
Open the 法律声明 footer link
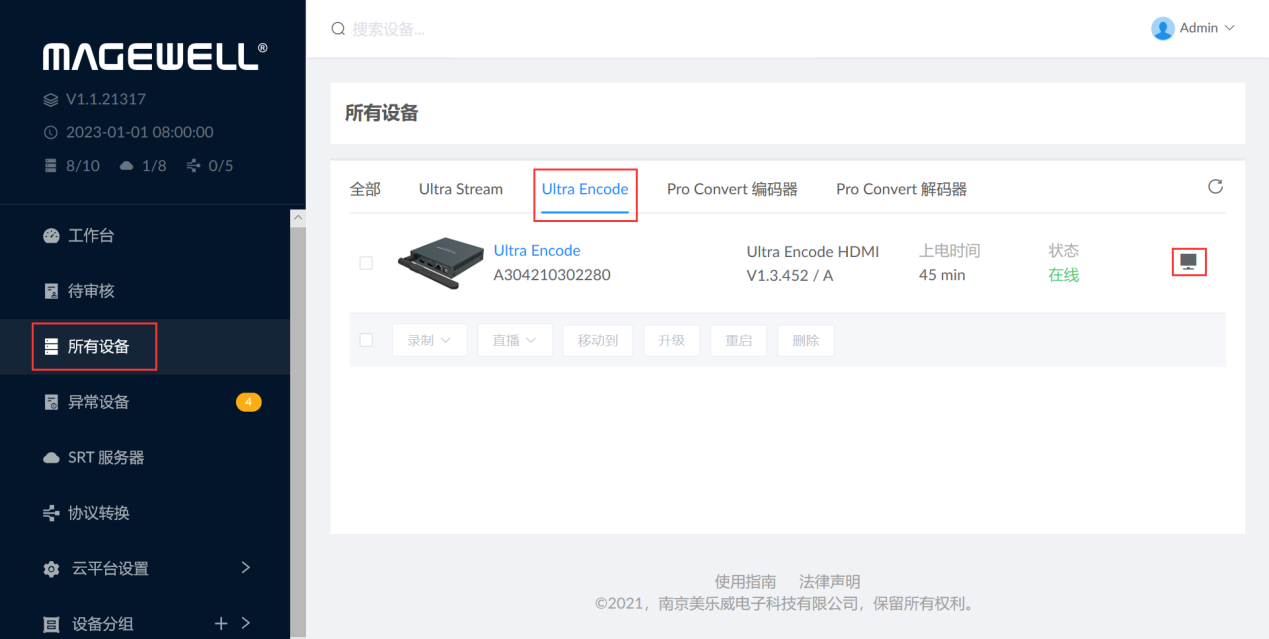829,582
